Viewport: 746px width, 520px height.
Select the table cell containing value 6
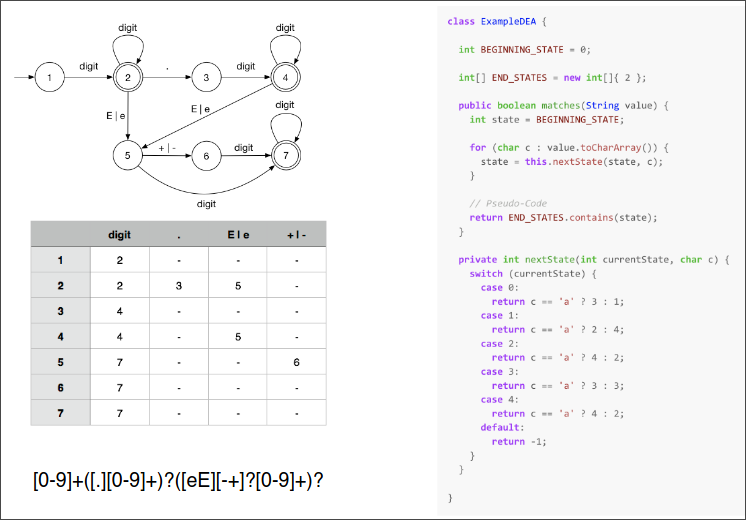click(x=297, y=362)
